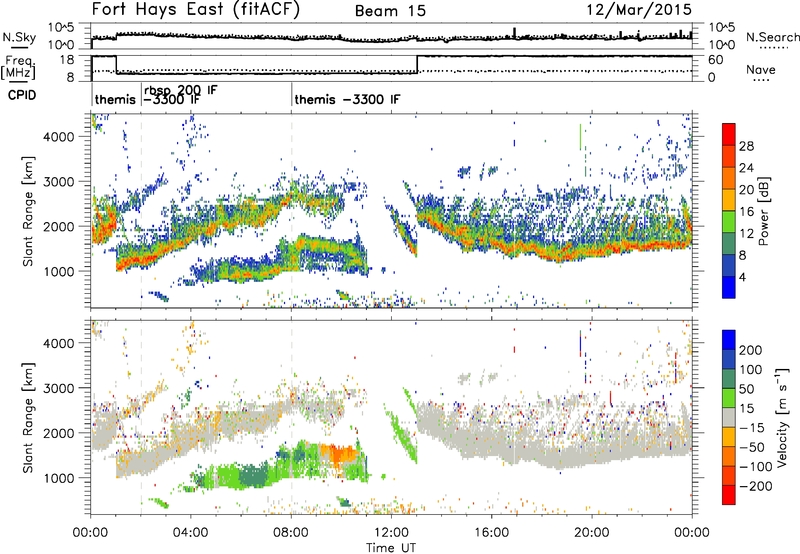This screenshot has width=800, height=554.
Task: Click the 'Slant Range [km]' label of power panel
Action: coord(28,211)
